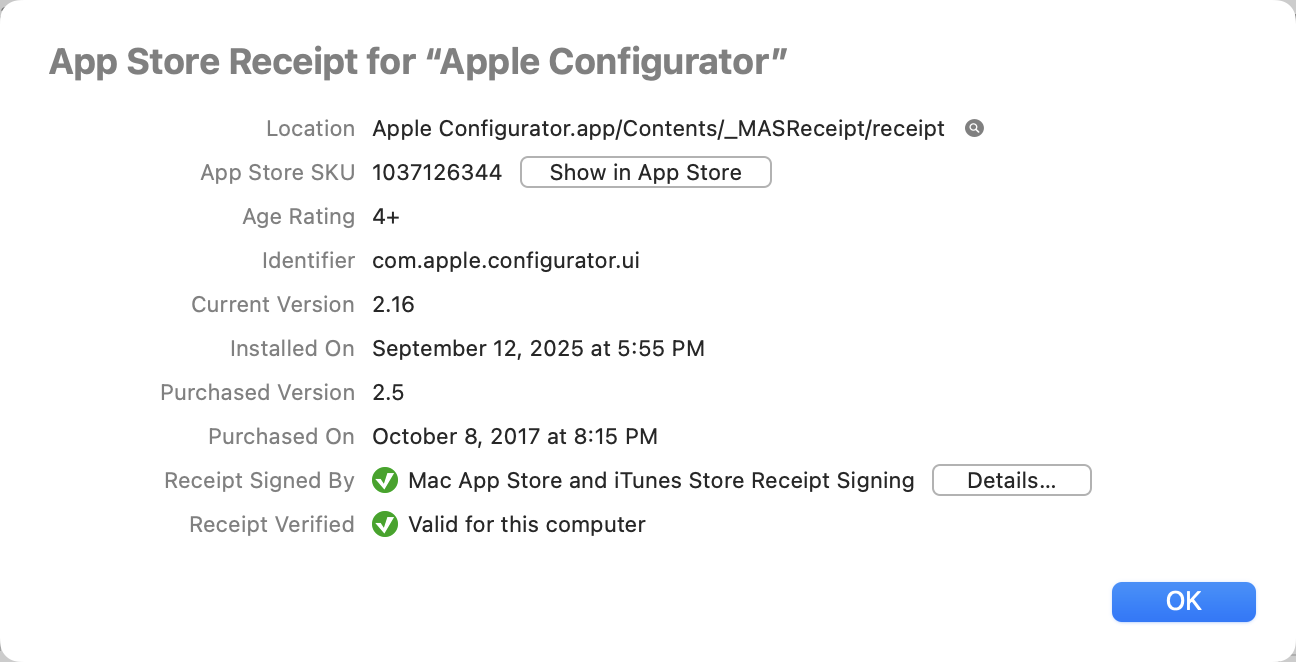
Task: Click the Purchased Version value 2.5
Action: point(388,392)
